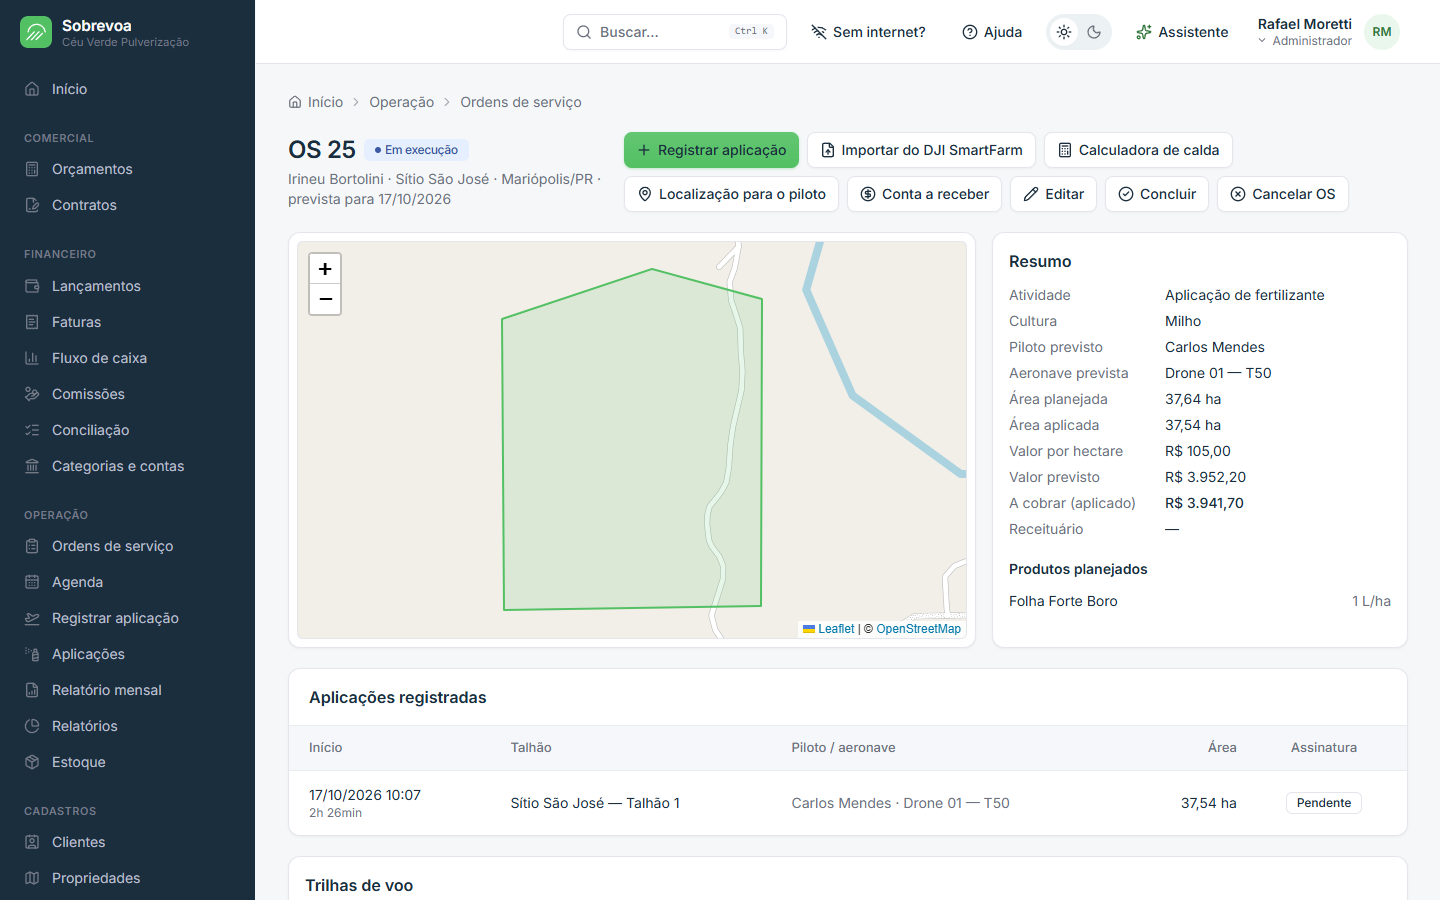
Task: Click Registrar aplicação green button
Action: 711,150
